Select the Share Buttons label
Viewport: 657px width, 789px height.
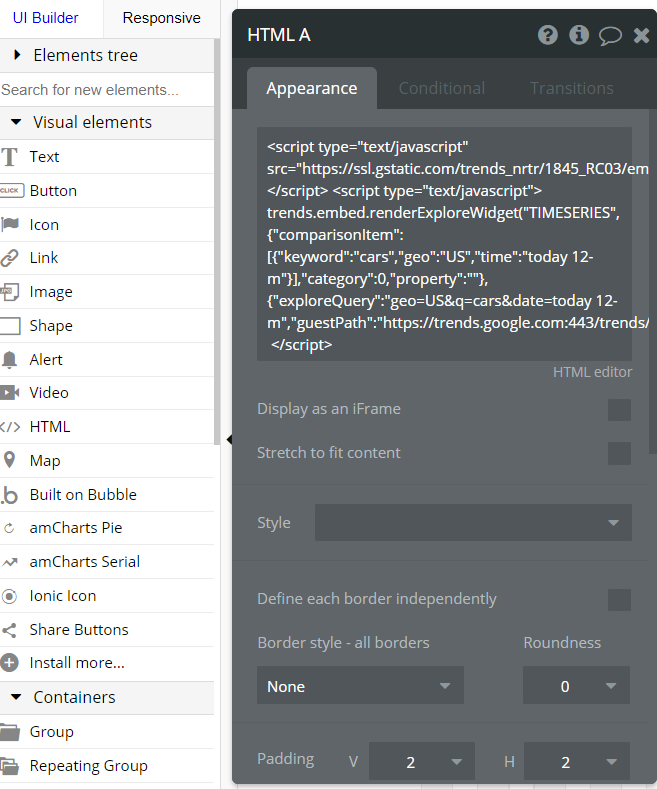[79, 630]
